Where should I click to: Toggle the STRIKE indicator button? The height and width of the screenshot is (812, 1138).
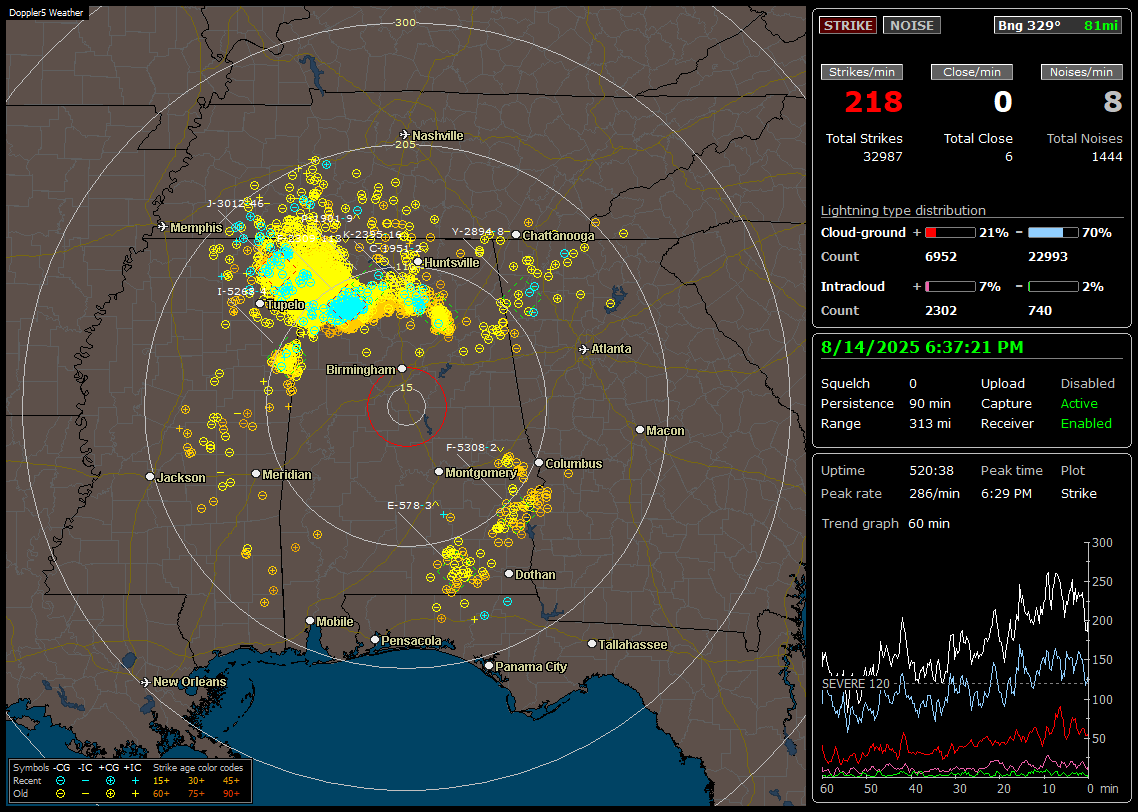coord(848,25)
